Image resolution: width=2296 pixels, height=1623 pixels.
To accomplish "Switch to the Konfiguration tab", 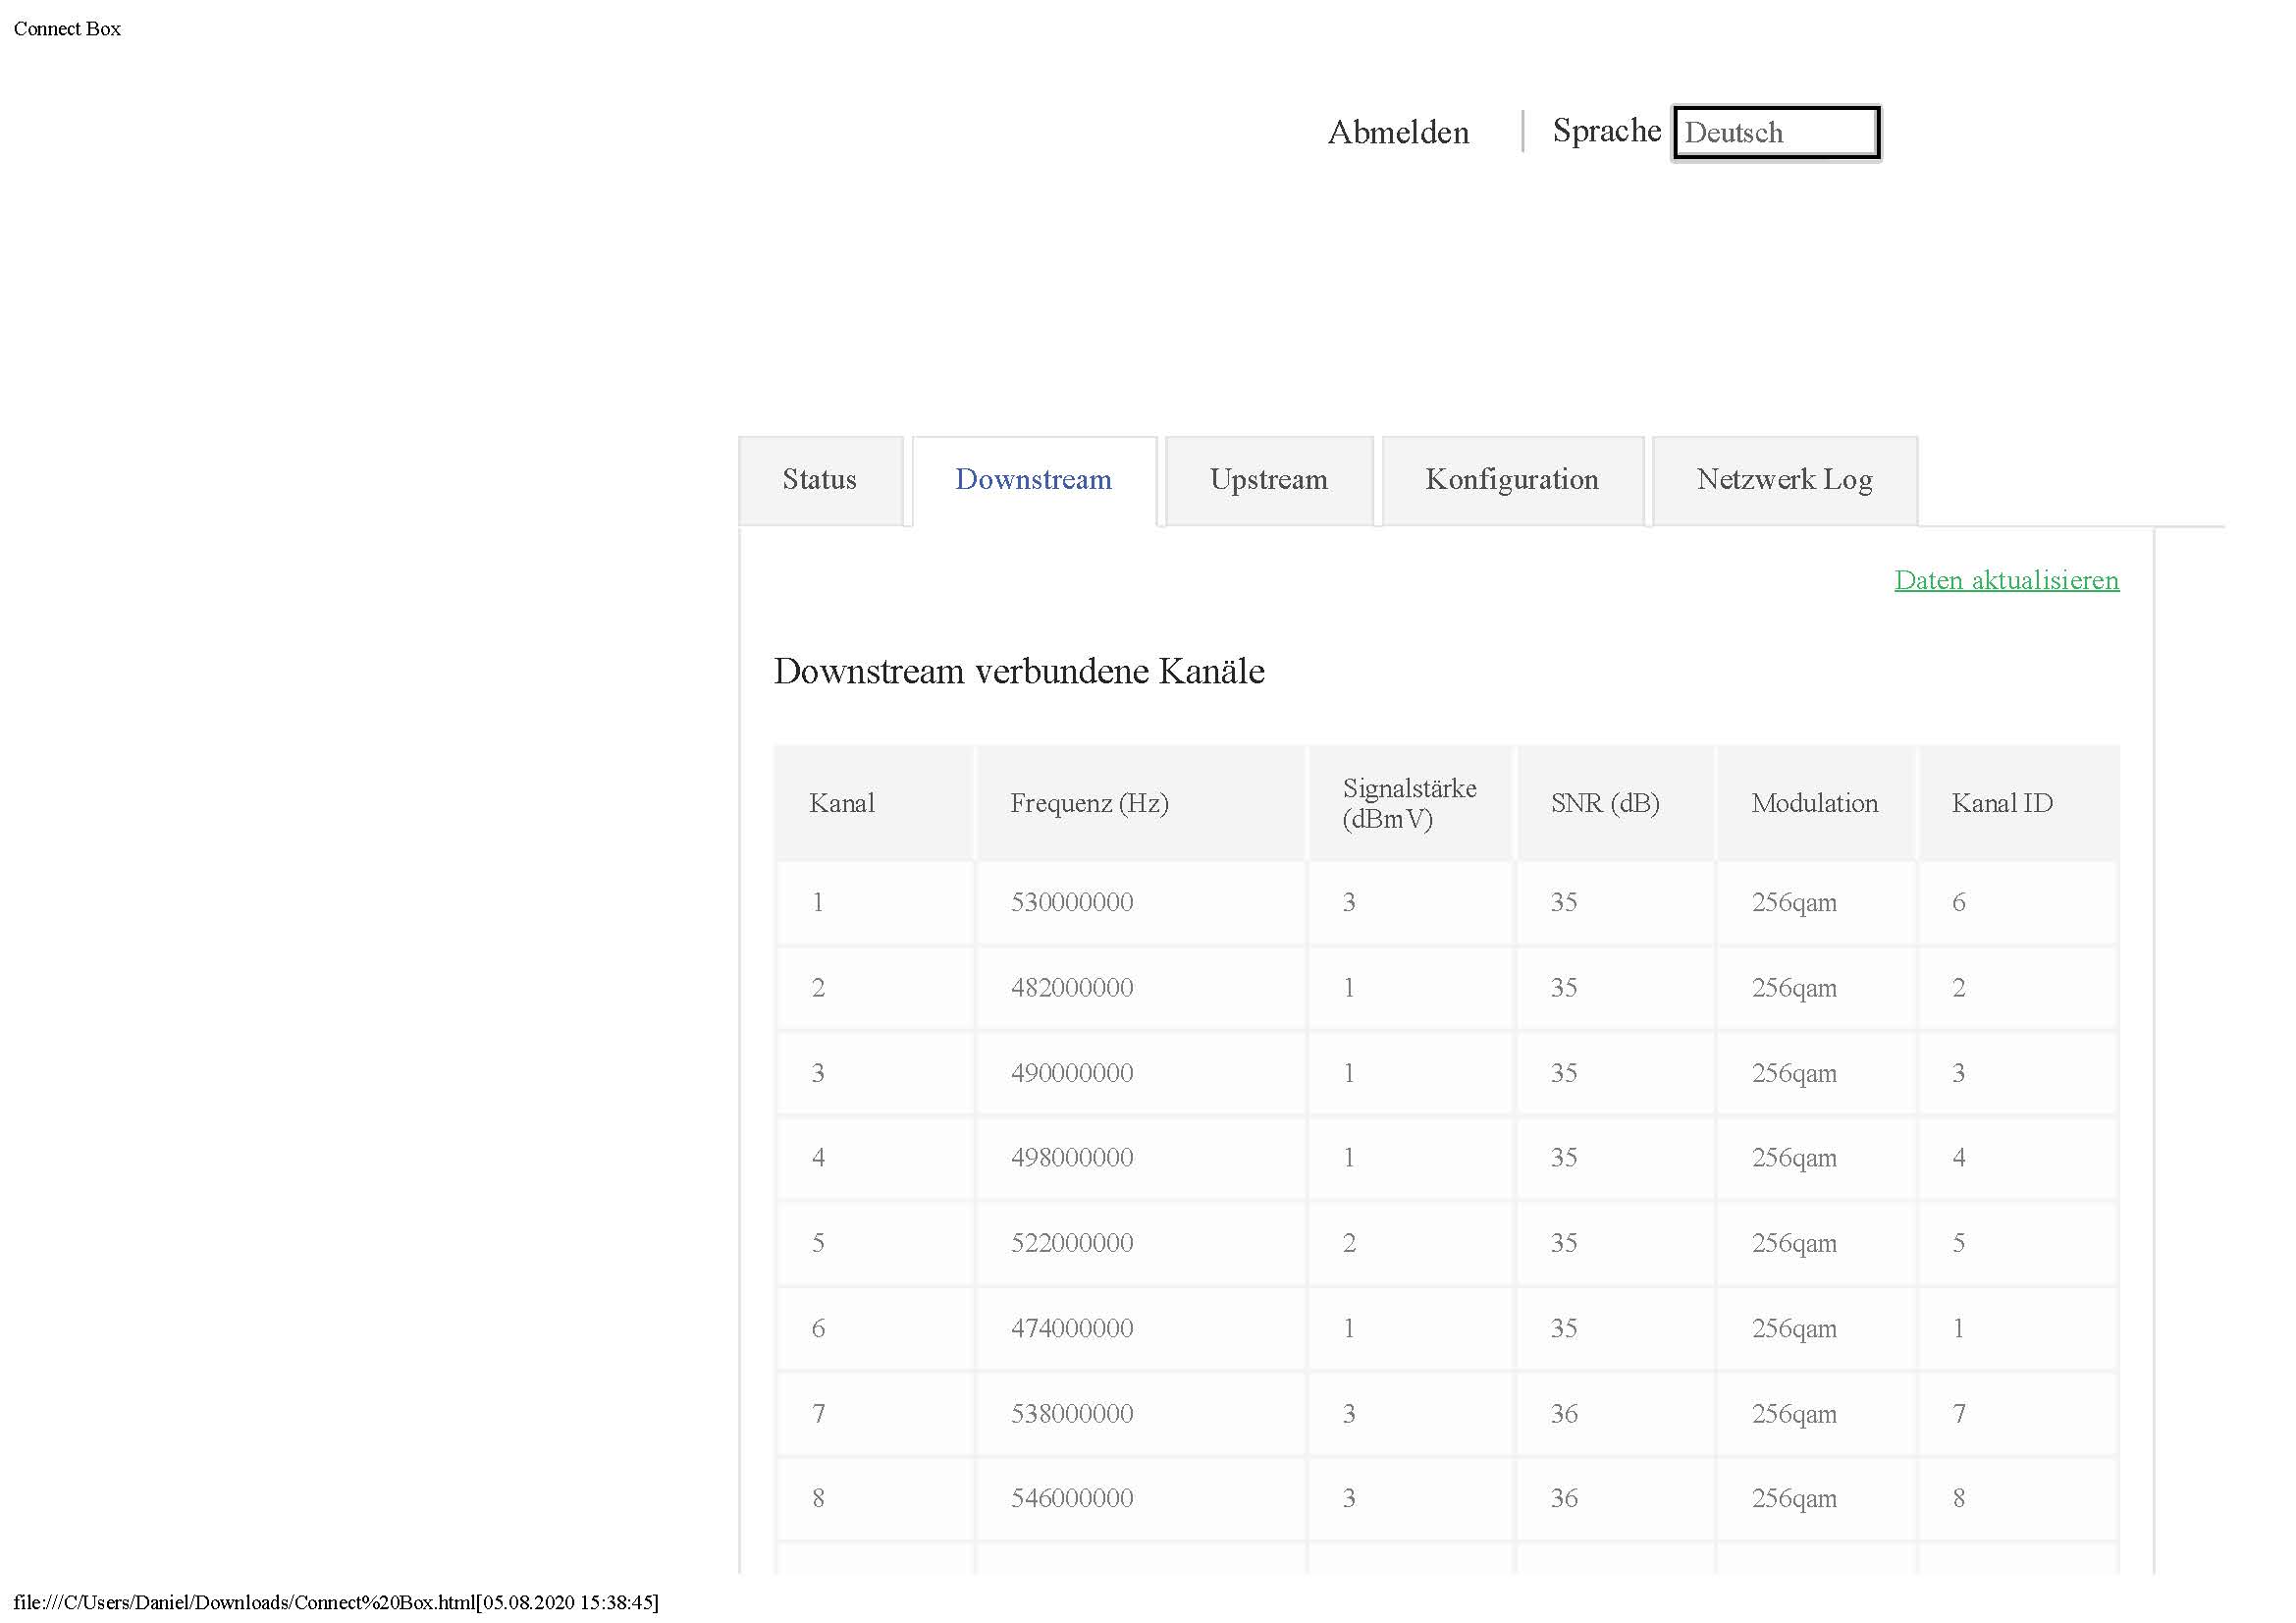I will coord(1511,479).
